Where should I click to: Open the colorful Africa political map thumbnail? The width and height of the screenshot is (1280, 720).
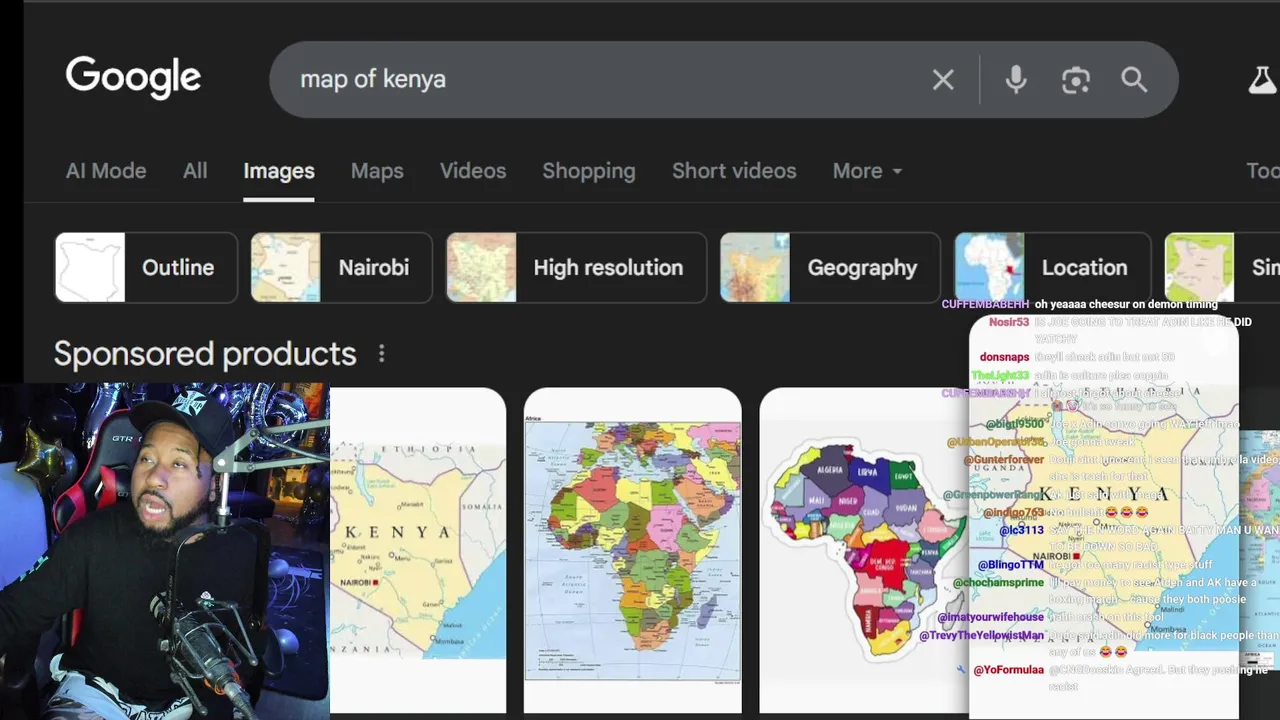[x=633, y=550]
